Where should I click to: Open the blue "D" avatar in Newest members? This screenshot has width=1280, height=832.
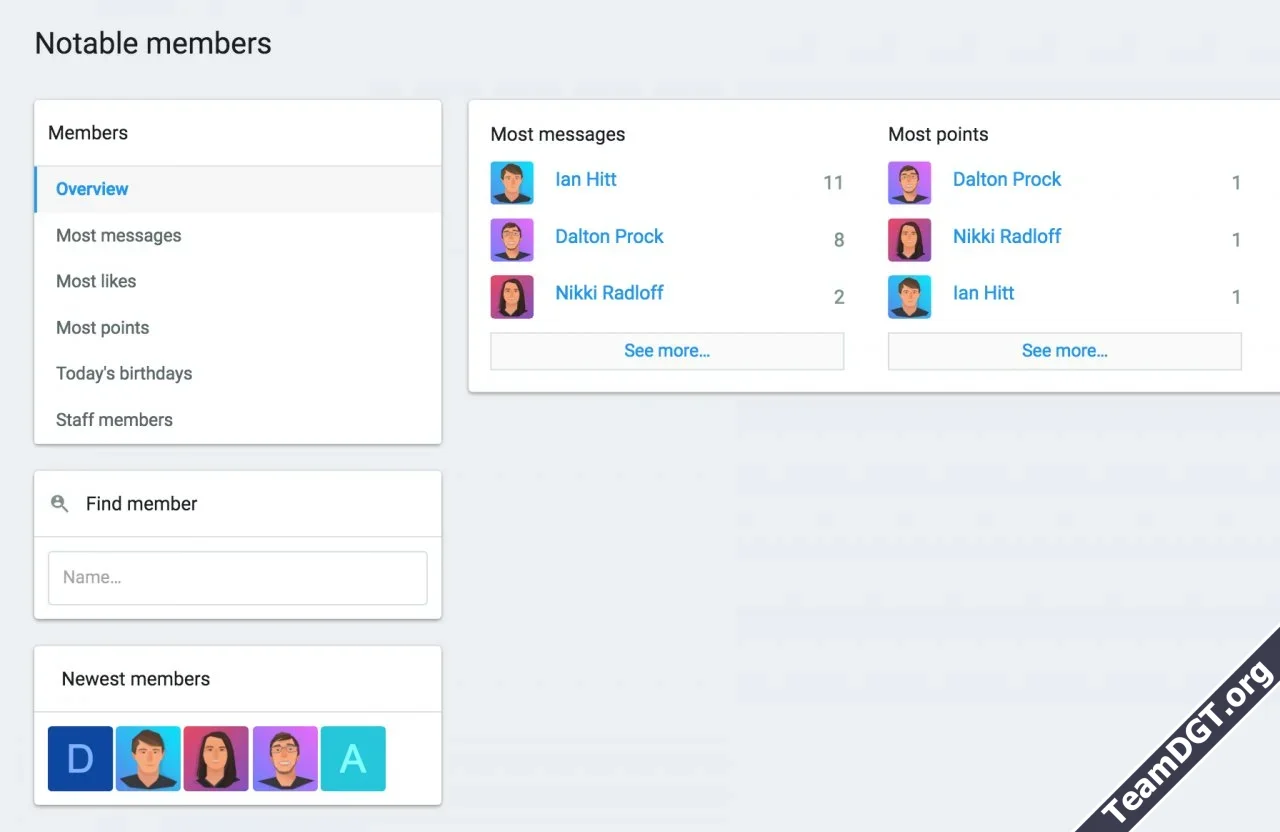coord(80,759)
